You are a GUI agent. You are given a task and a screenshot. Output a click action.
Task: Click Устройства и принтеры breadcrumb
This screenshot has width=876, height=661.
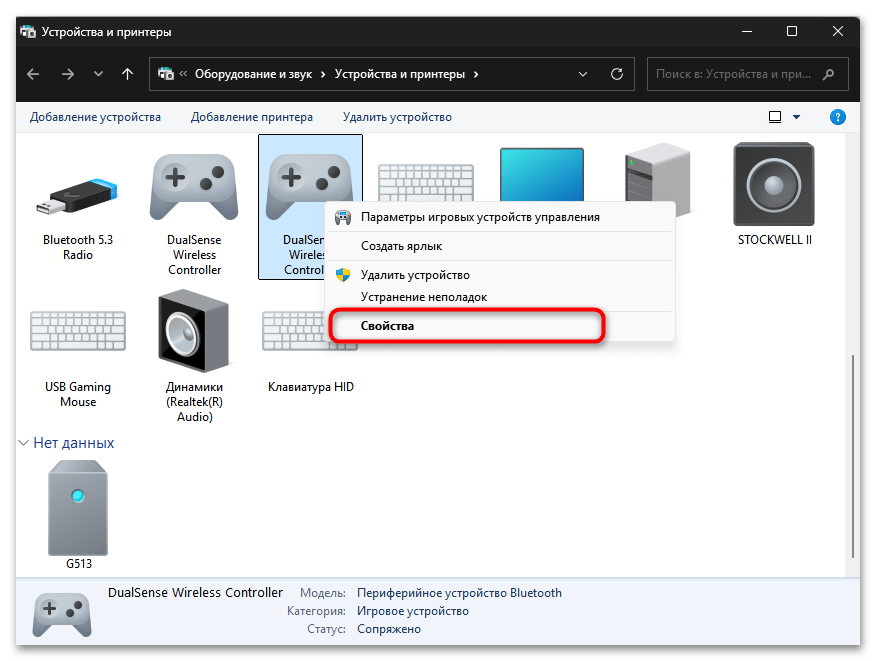(399, 74)
